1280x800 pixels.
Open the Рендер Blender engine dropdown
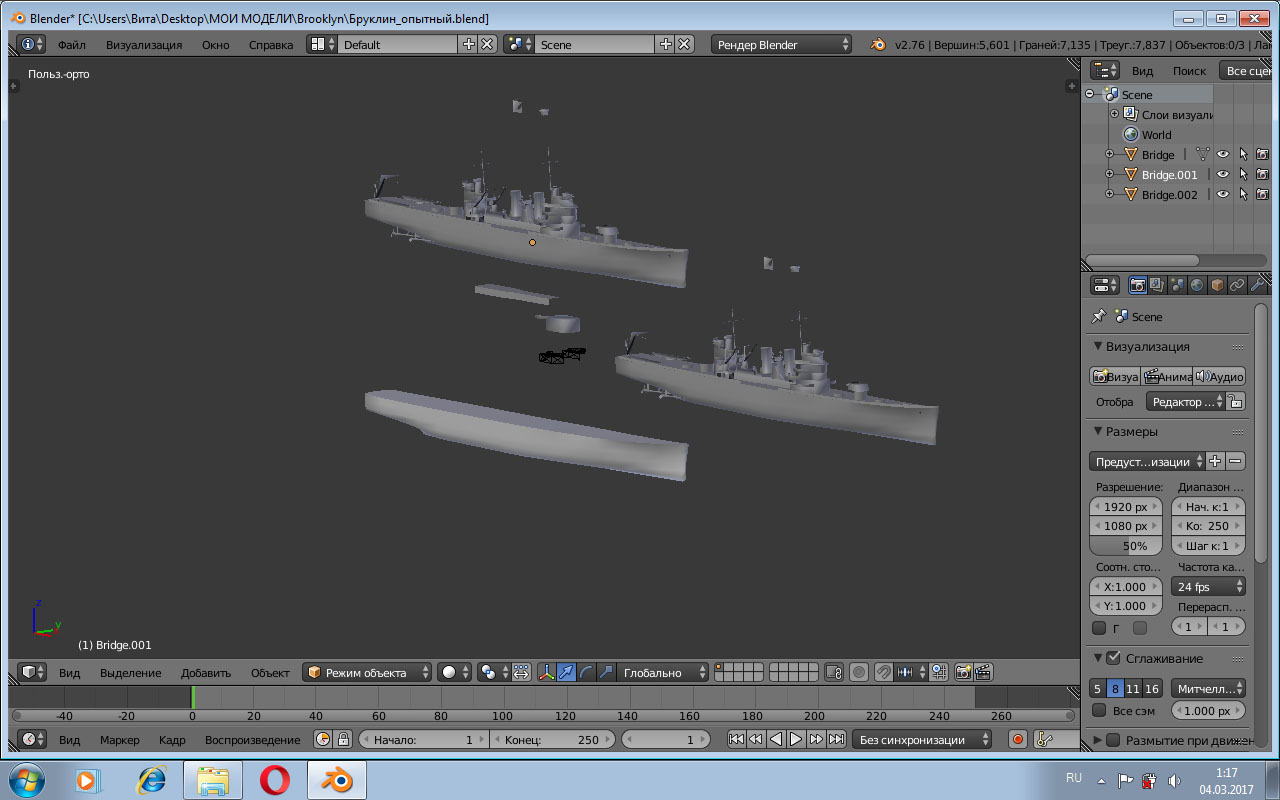[x=782, y=45]
